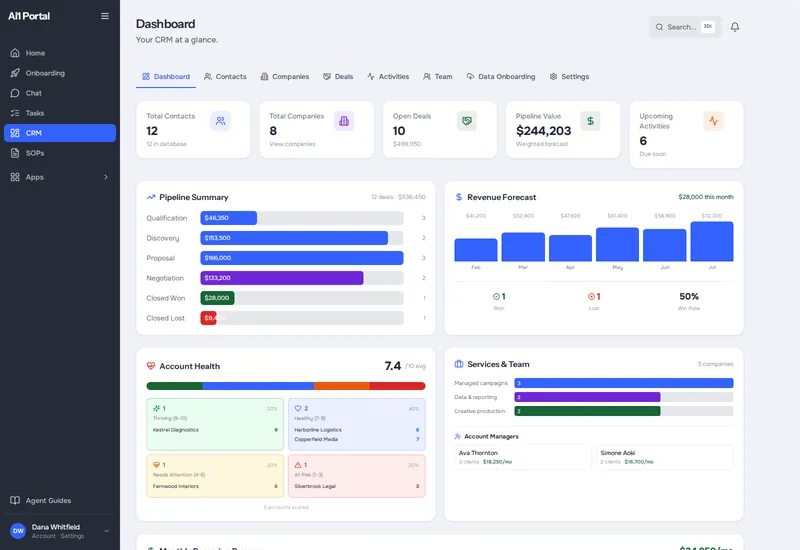Click the '50%' win rate value
This screenshot has height=550, width=800.
689,296
